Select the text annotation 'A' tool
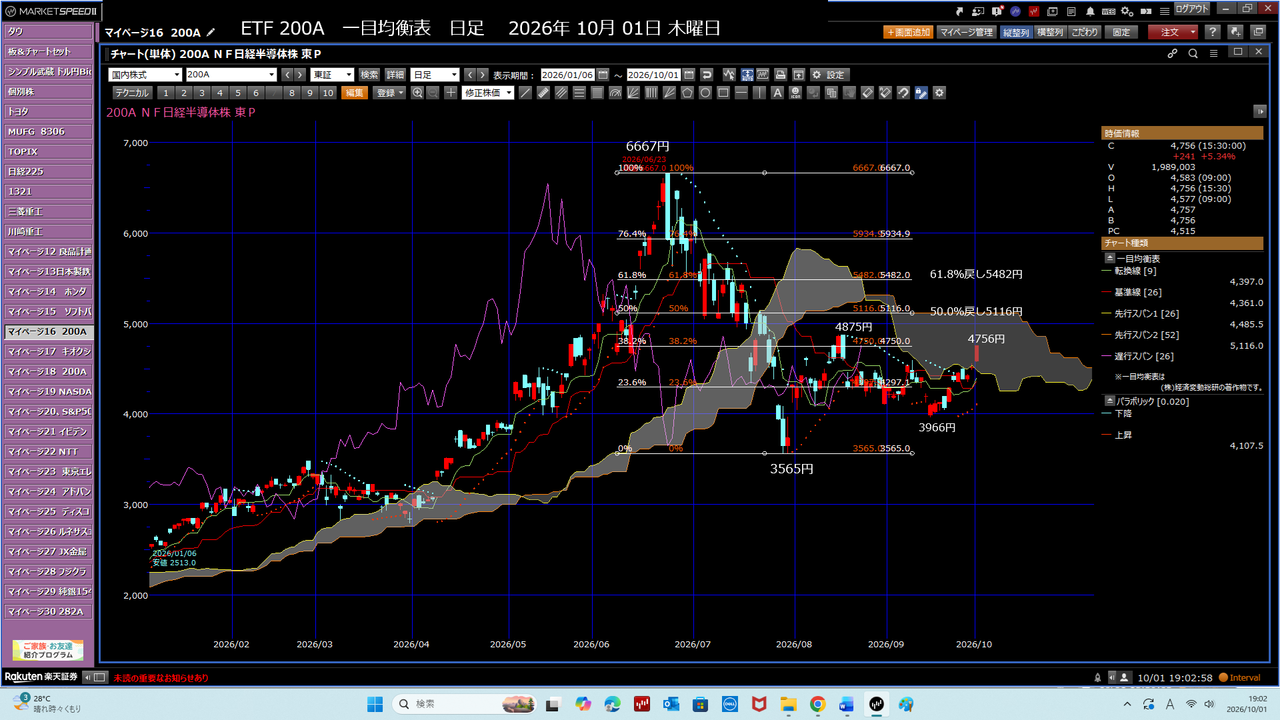 click(777, 93)
